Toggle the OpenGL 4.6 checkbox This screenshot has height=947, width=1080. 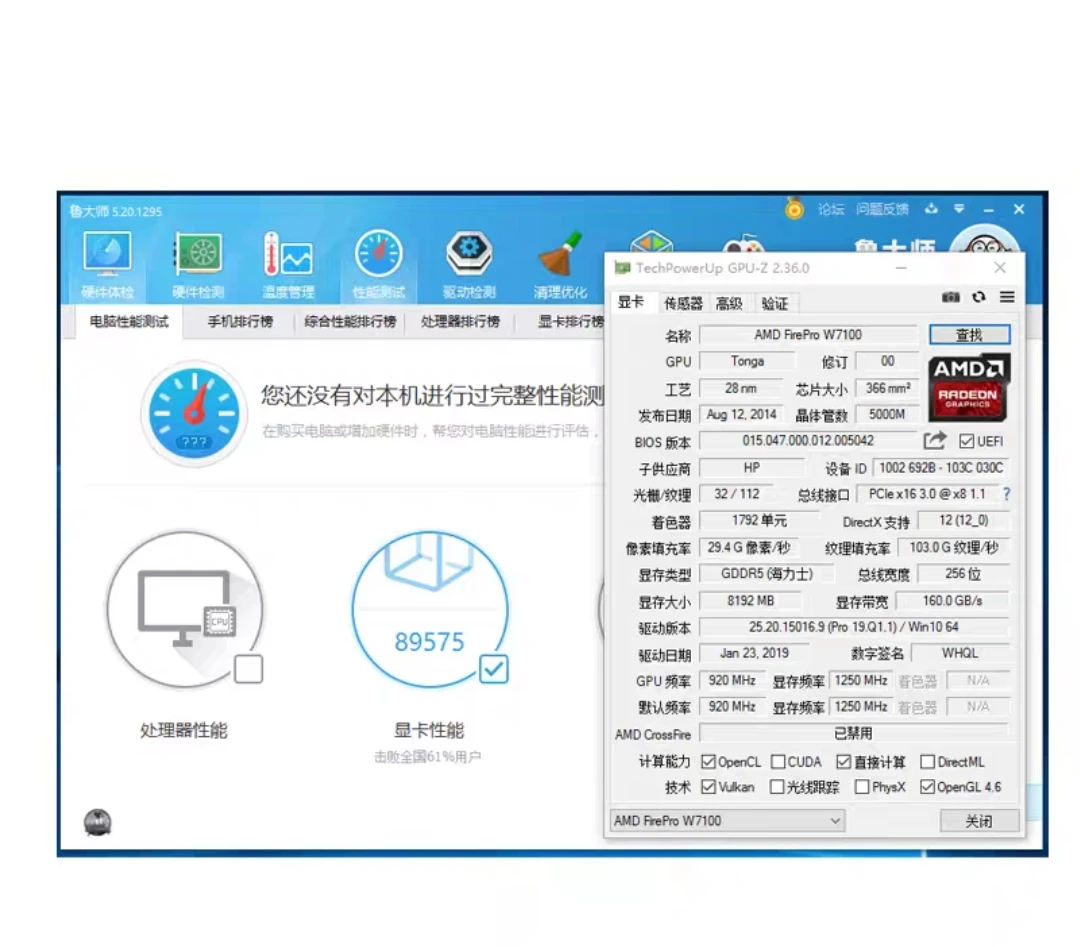point(928,787)
